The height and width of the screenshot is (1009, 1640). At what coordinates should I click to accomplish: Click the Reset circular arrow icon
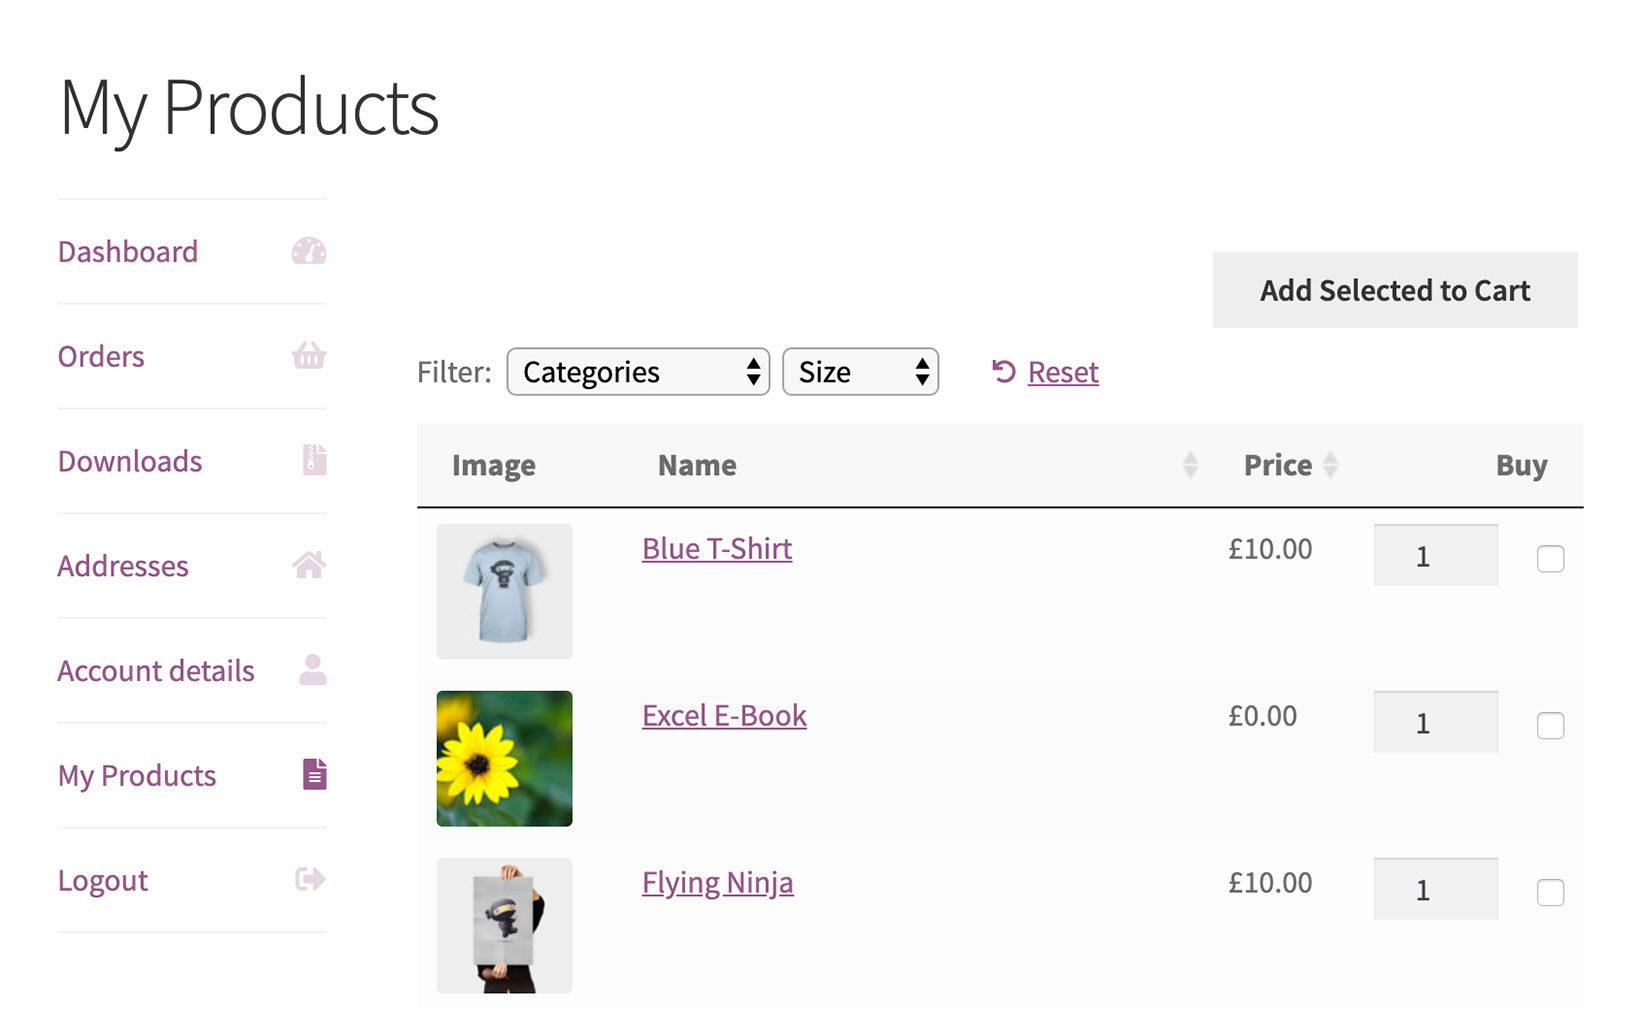1004,371
